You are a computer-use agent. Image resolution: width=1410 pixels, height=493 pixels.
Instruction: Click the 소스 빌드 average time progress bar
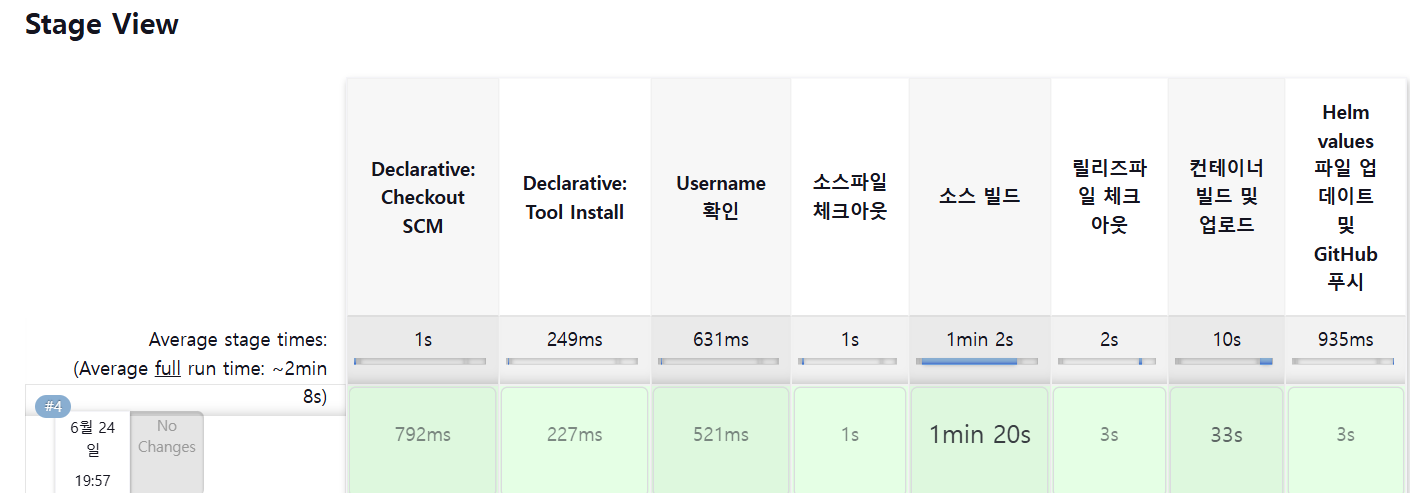click(x=979, y=361)
